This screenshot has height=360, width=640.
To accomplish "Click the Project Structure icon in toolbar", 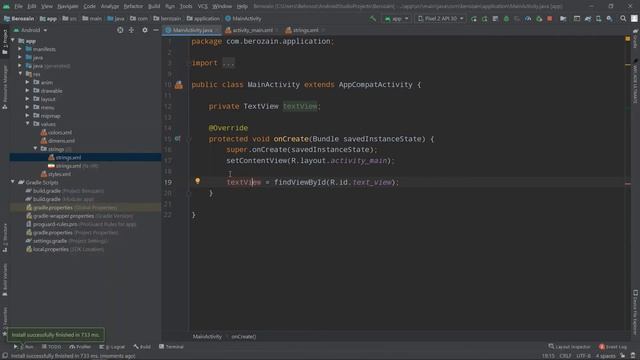I will 563,19.
